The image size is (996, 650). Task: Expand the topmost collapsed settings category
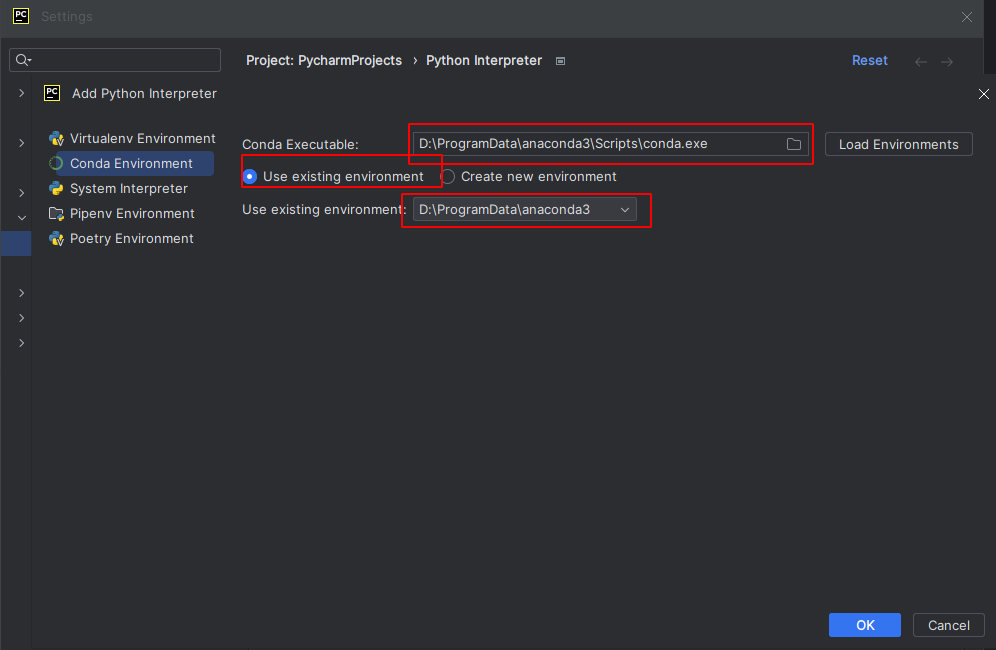(21, 92)
